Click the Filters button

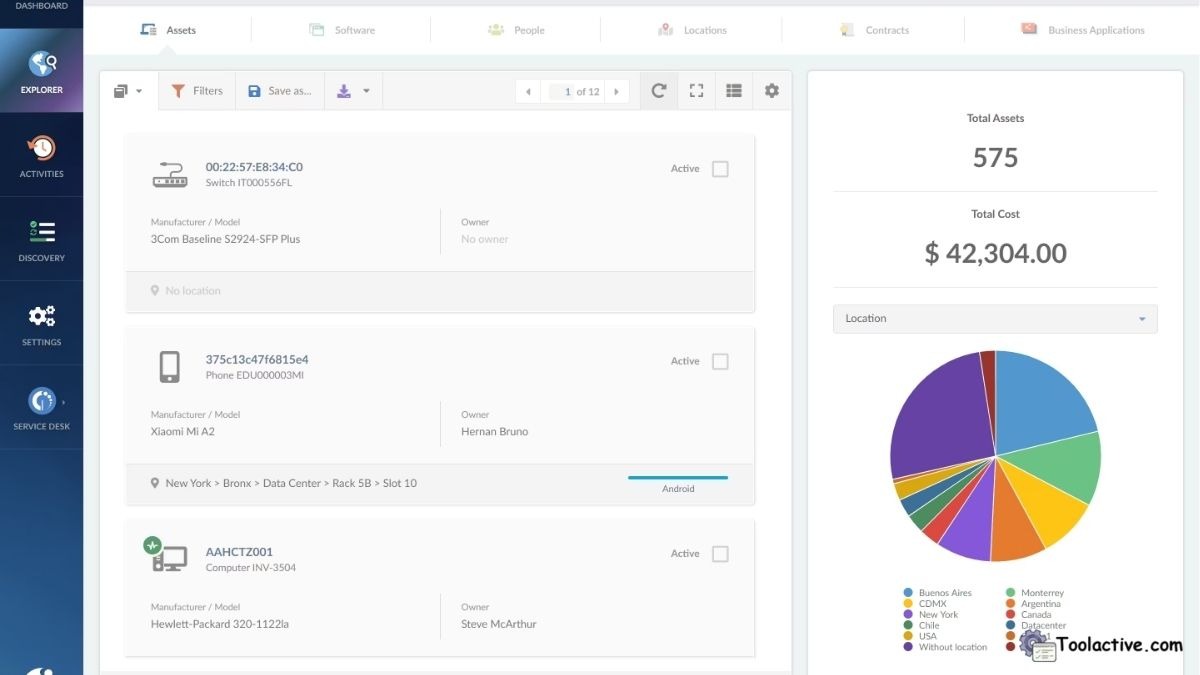tap(197, 90)
